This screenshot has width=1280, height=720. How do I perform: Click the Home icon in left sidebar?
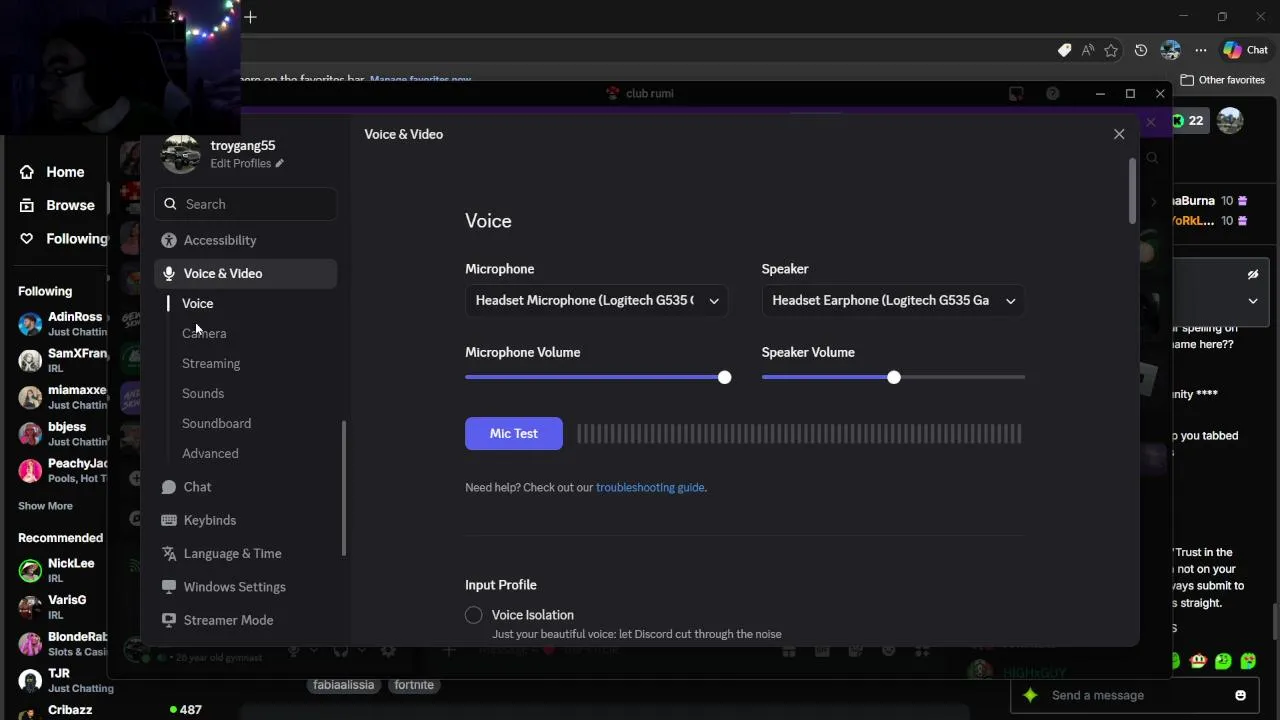click(x=27, y=172)
